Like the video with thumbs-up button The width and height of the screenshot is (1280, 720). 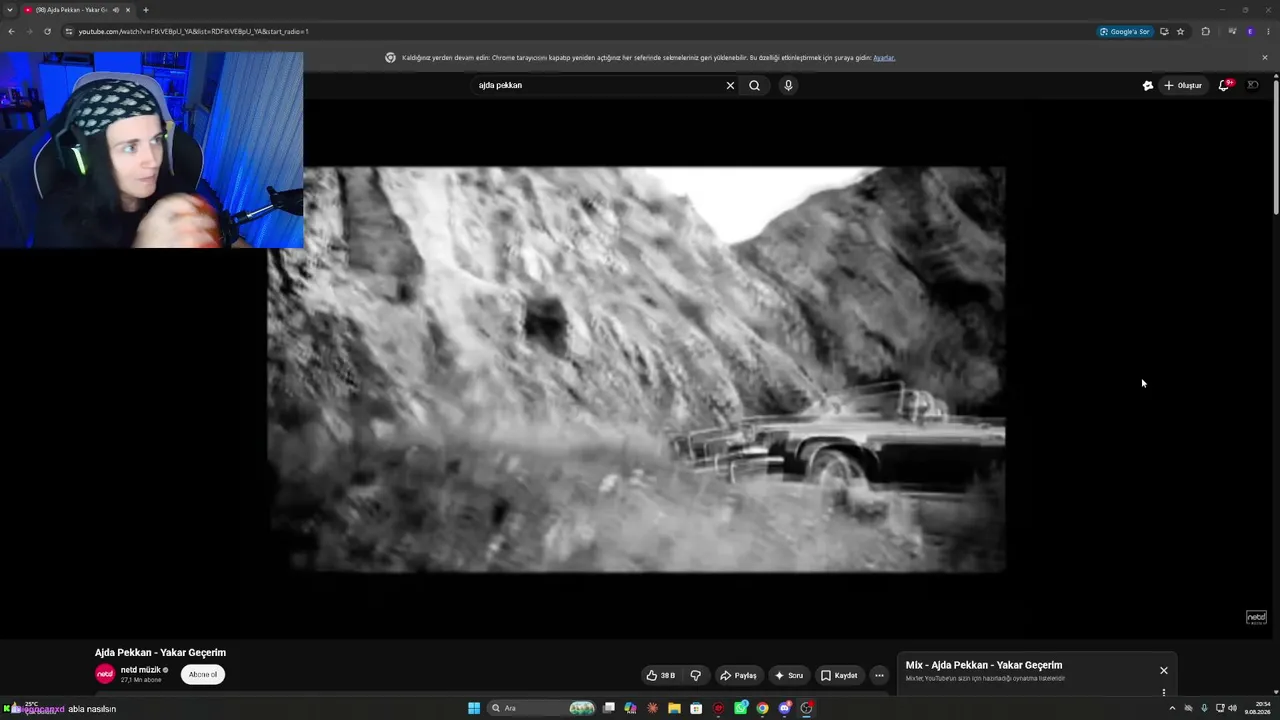click(661, 675)
